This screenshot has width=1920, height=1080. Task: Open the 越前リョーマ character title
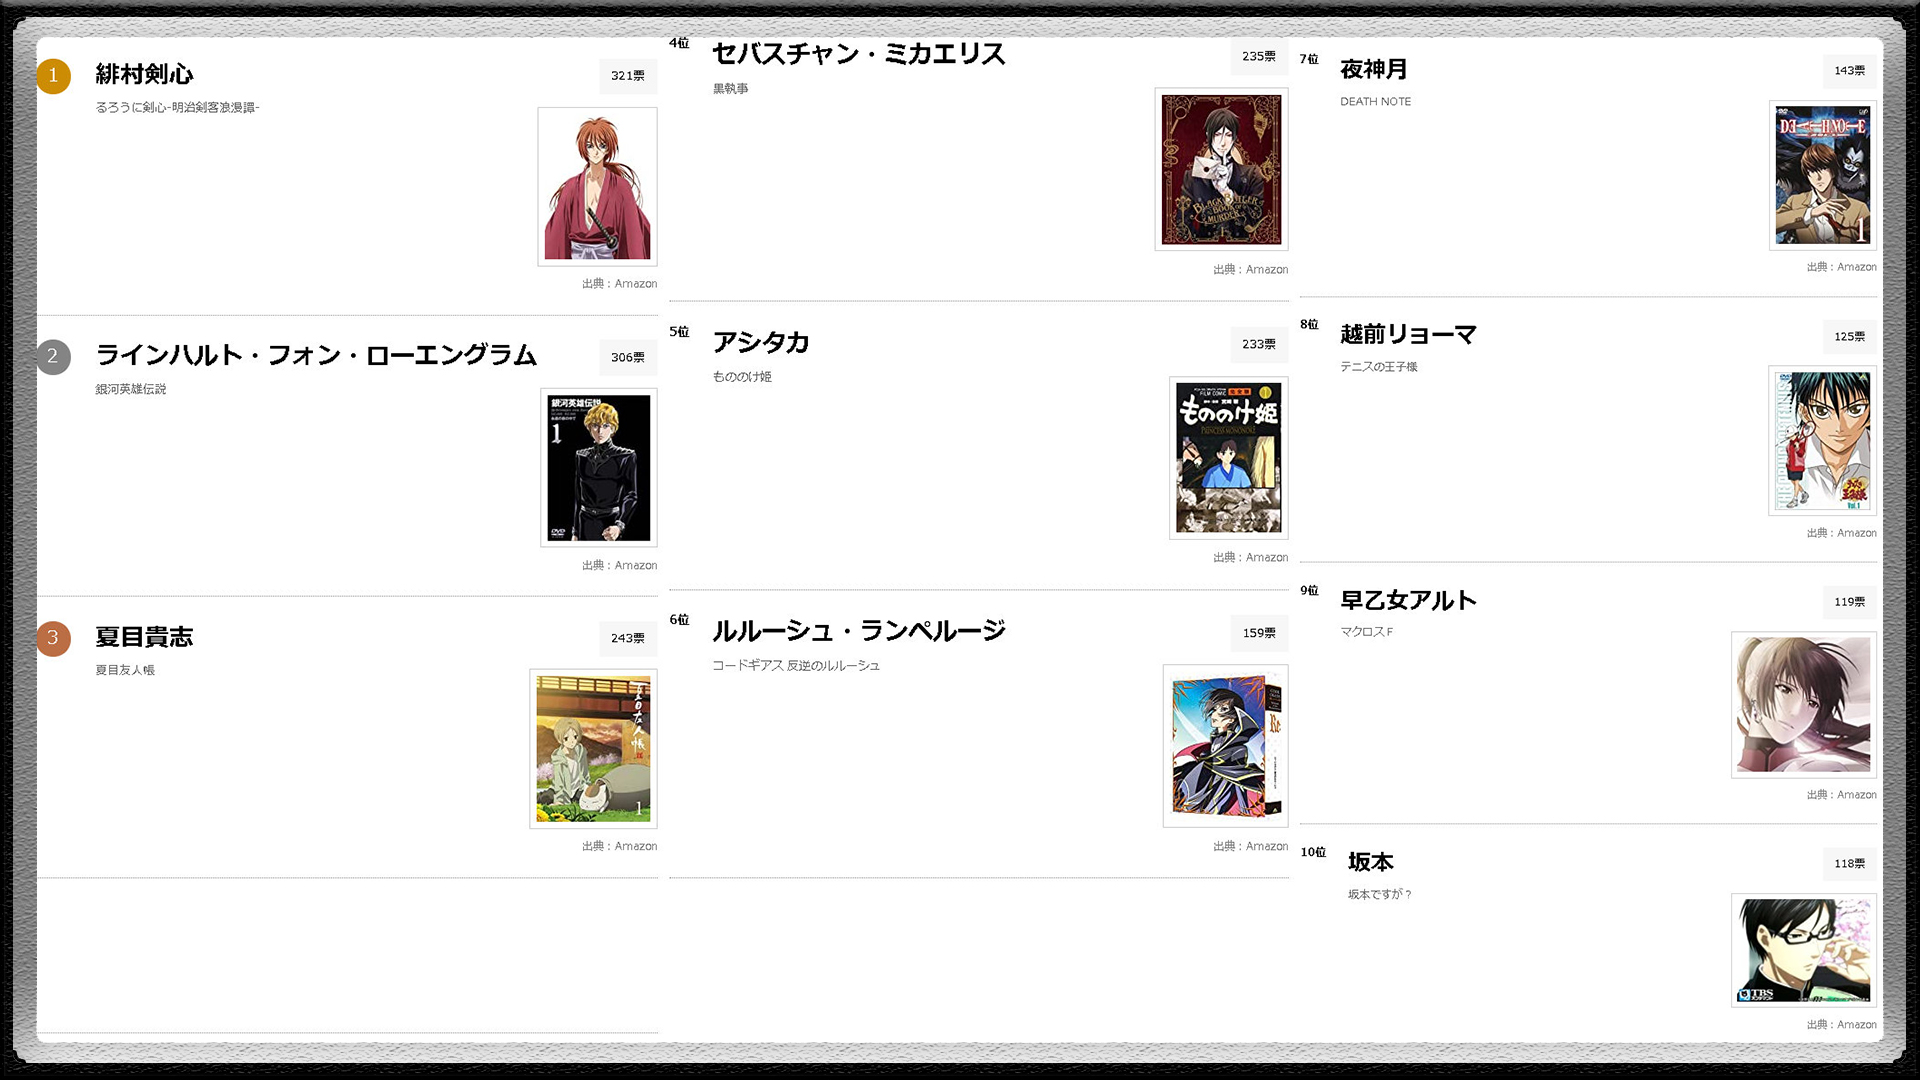pyautogui.click(x=1408, y=334)
